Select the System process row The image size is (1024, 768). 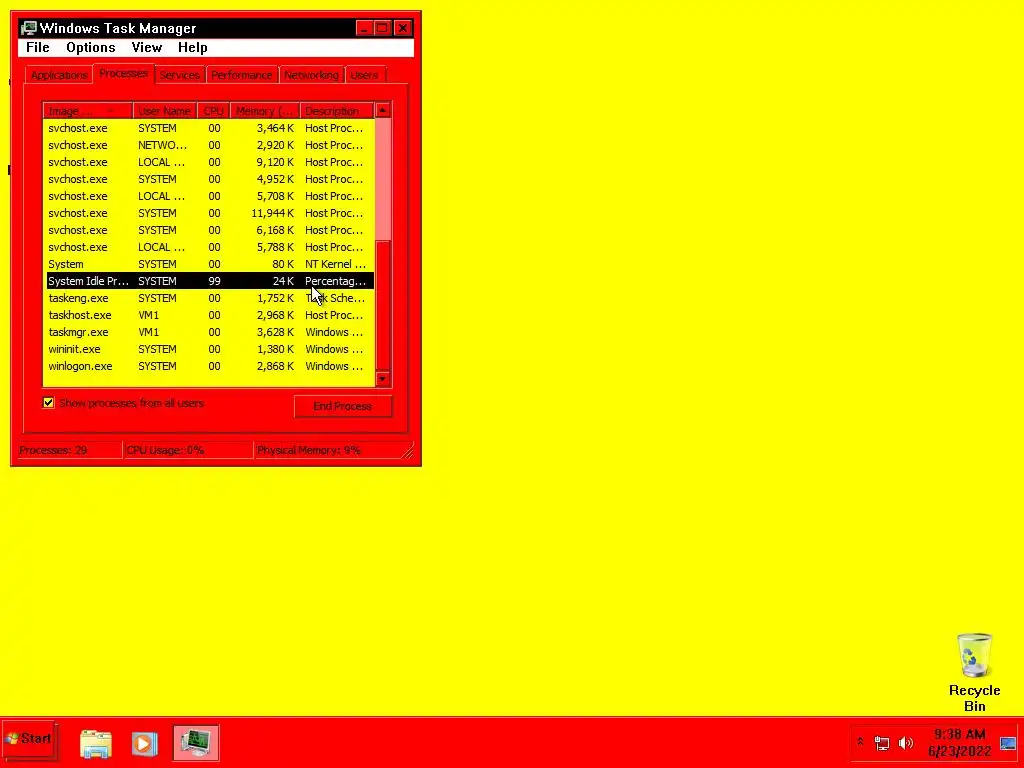tap(208, 264)
